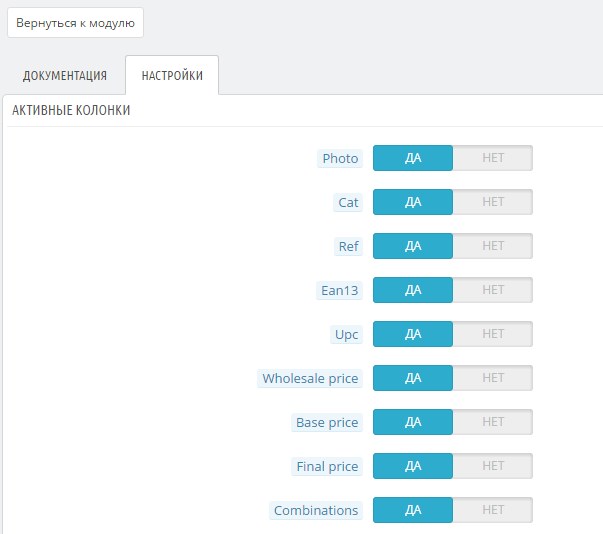Turn off Wholesale price with НЕТ

[492, 378]
